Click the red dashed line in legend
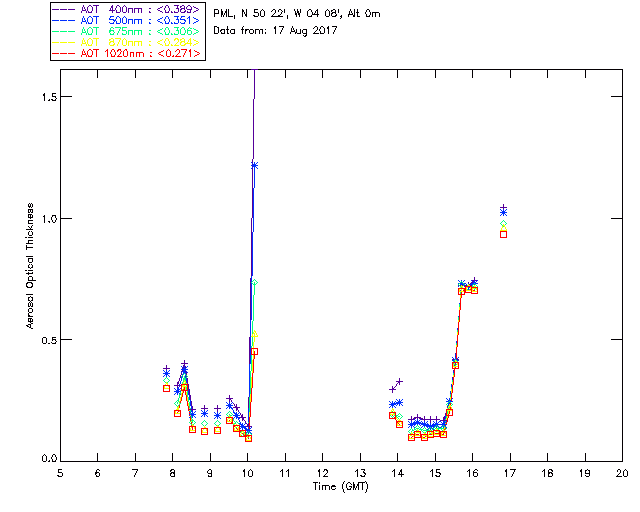 (x=64, y=53)
